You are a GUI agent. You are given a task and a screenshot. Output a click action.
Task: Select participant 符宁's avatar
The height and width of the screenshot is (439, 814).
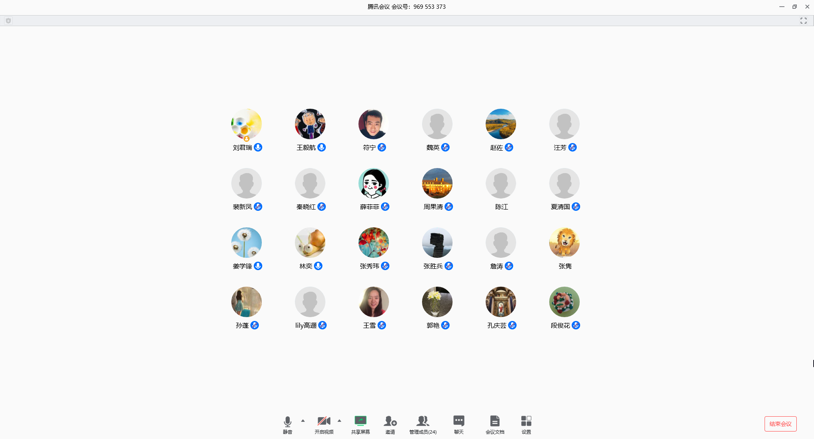click(373, 124)
